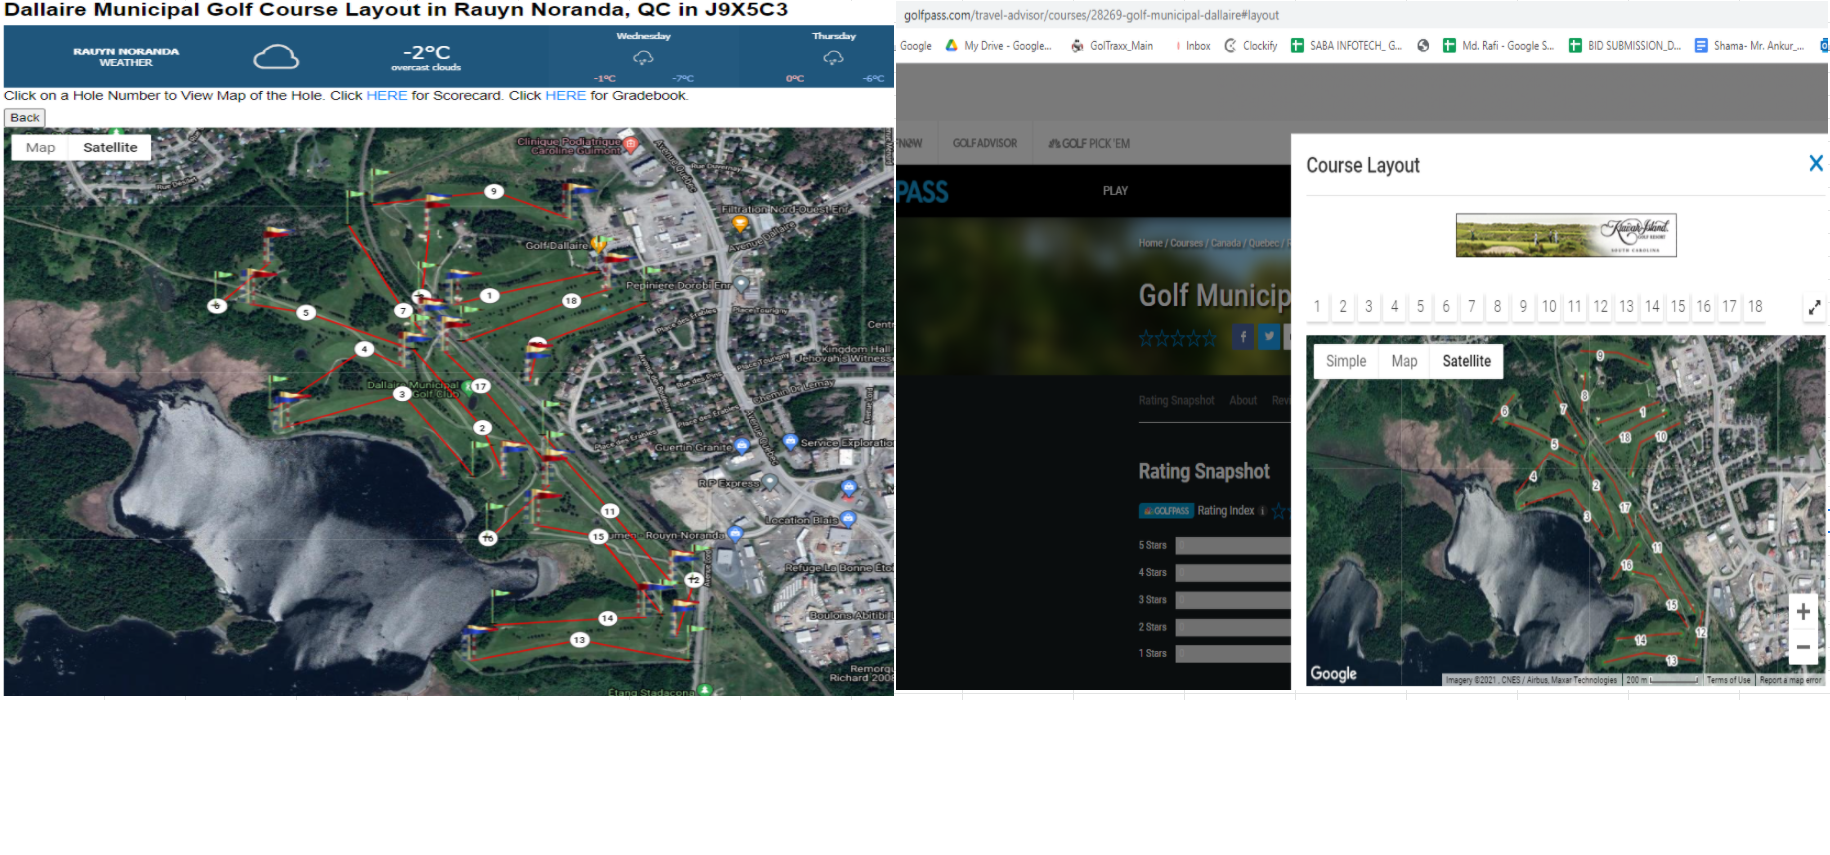Select Satellite view in Course Layout
Image resolution: width=1830 pixels, height=855 pixels.
point(1466,361)
